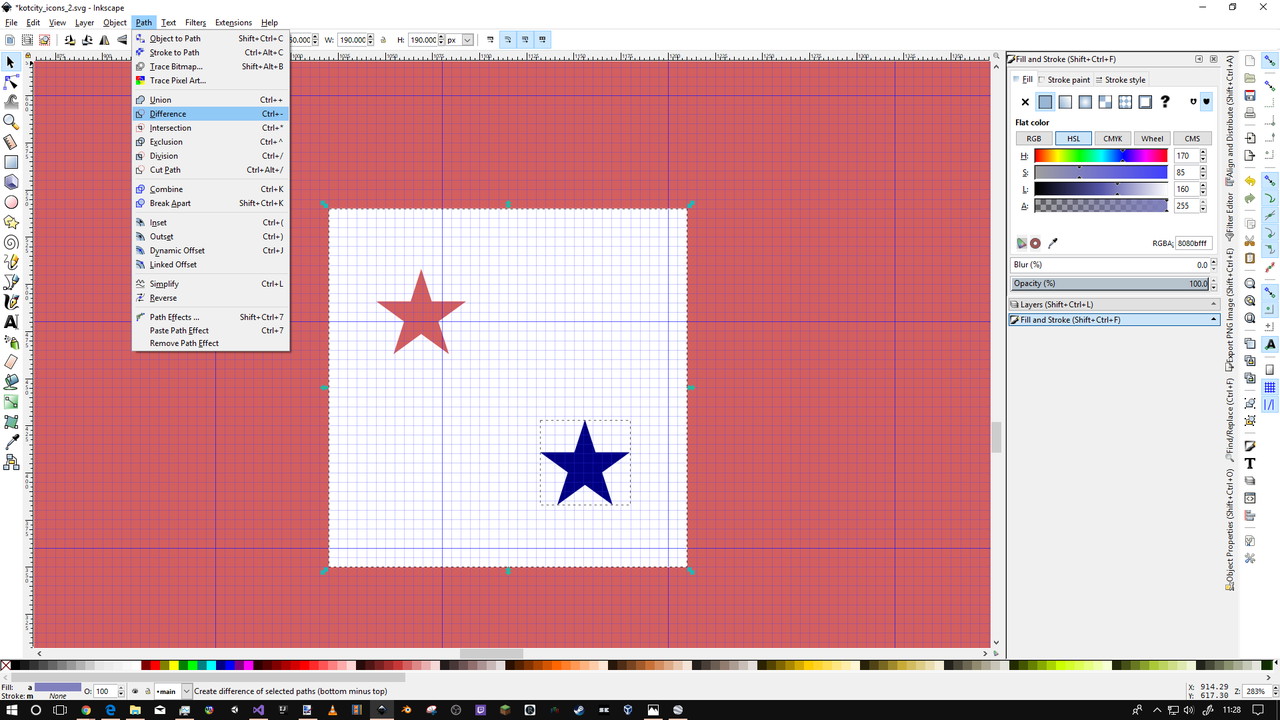Adjust Blur percent stepper
The image size is (1280, 720).
[x=1214, y=265]
